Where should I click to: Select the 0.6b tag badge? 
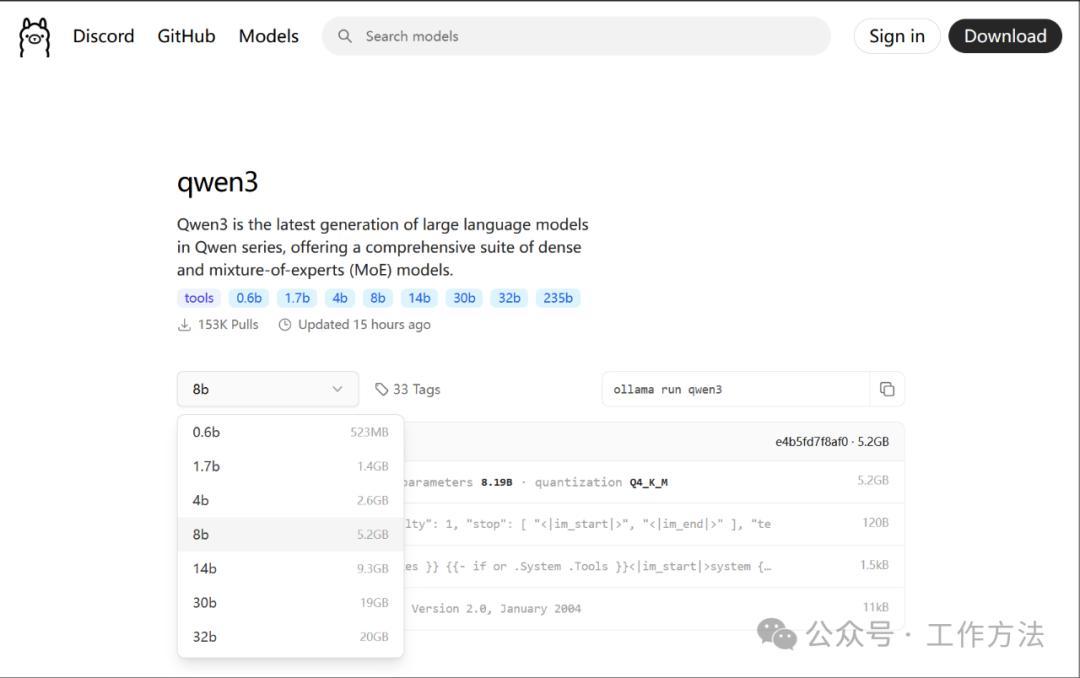[x=249, y=298]
